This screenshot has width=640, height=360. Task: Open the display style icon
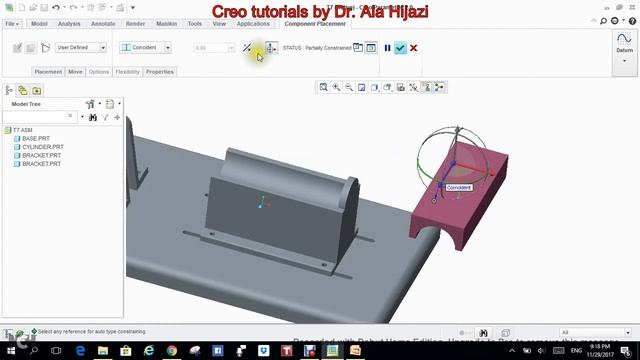point(375,87)
